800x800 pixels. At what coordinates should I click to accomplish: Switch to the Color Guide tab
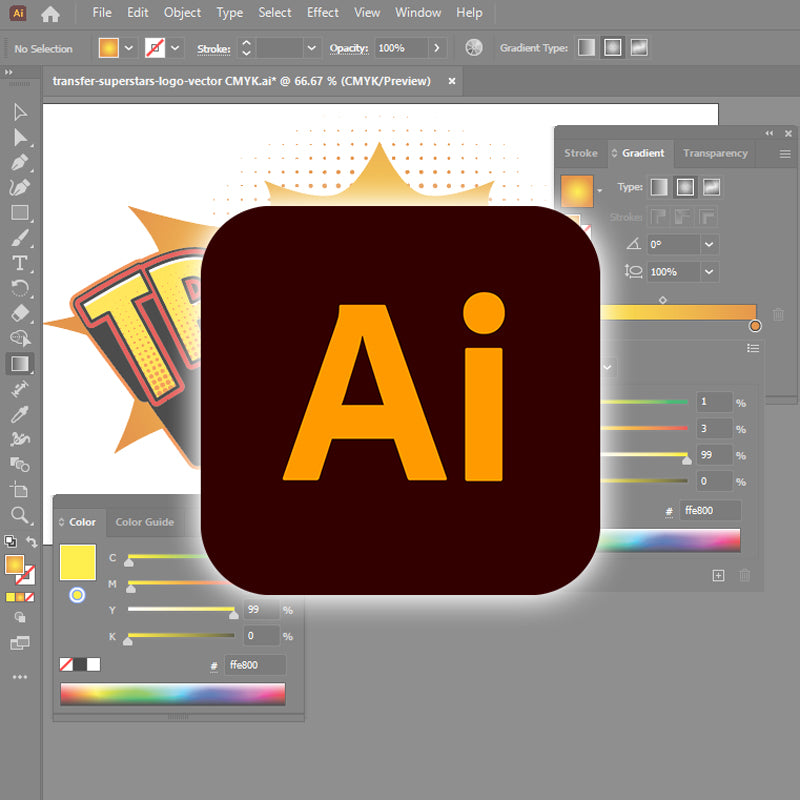pos(144,522)
